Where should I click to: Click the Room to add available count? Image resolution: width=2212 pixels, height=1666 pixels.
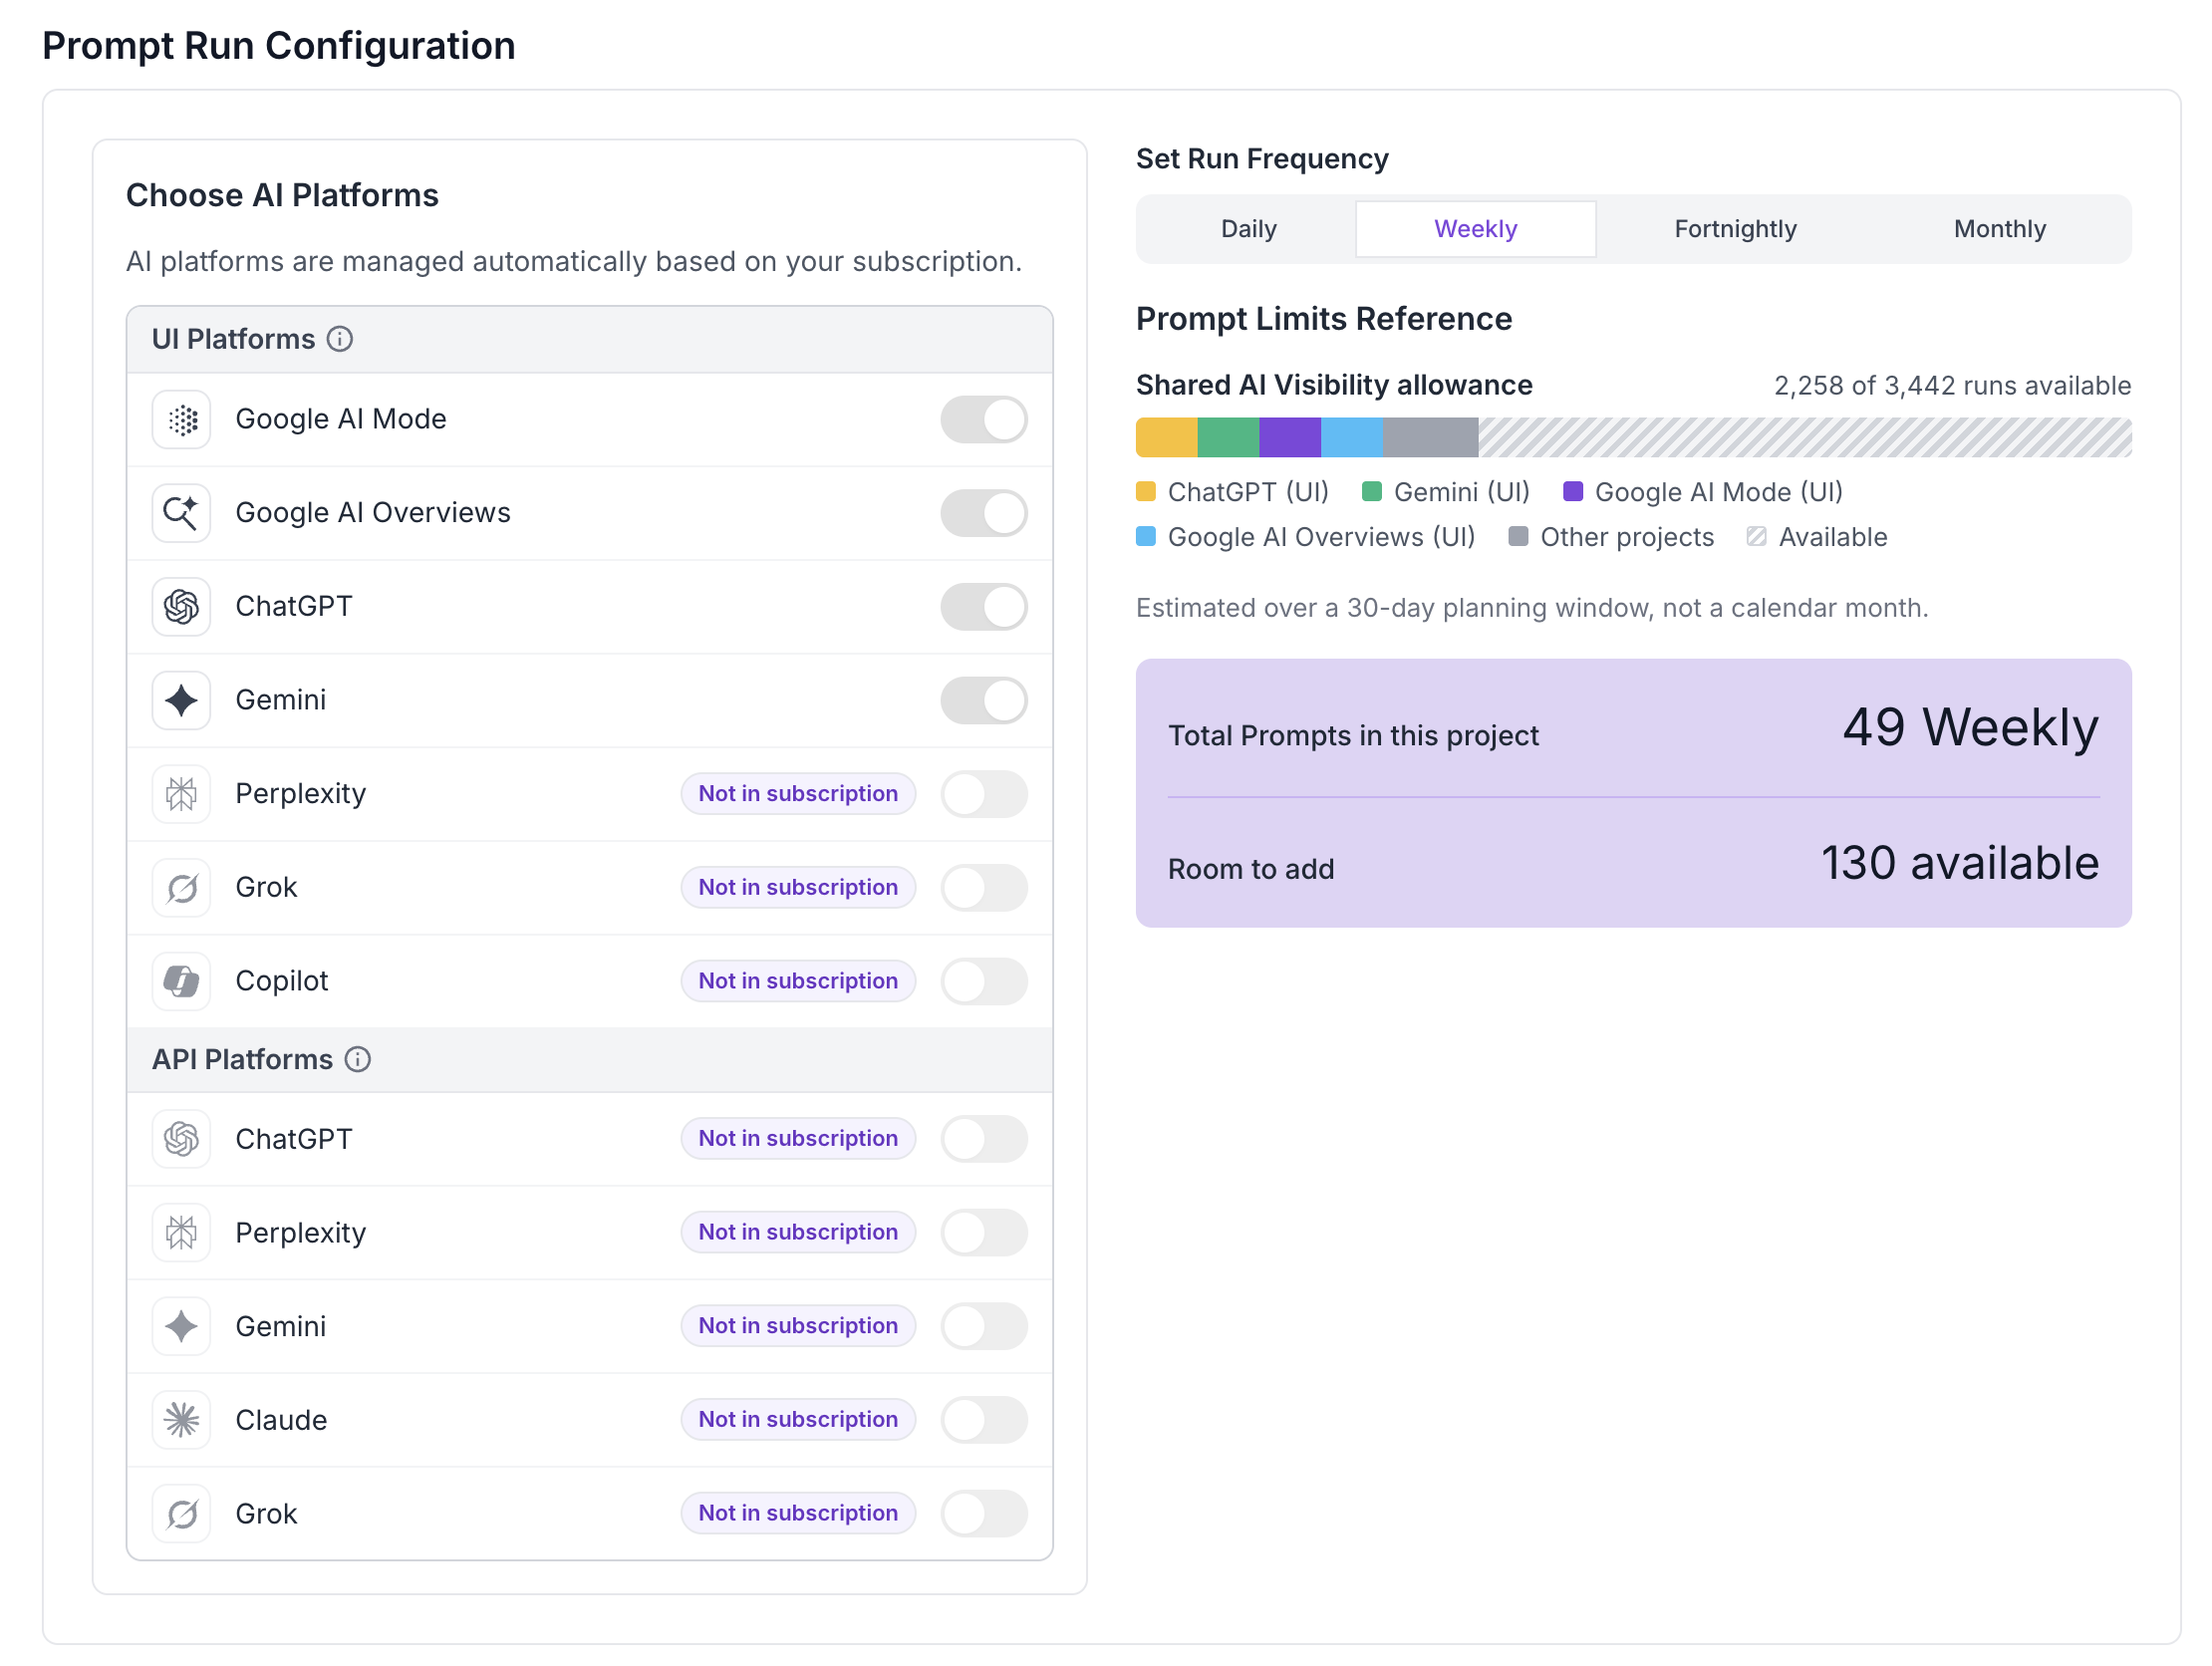(1959, 863)
